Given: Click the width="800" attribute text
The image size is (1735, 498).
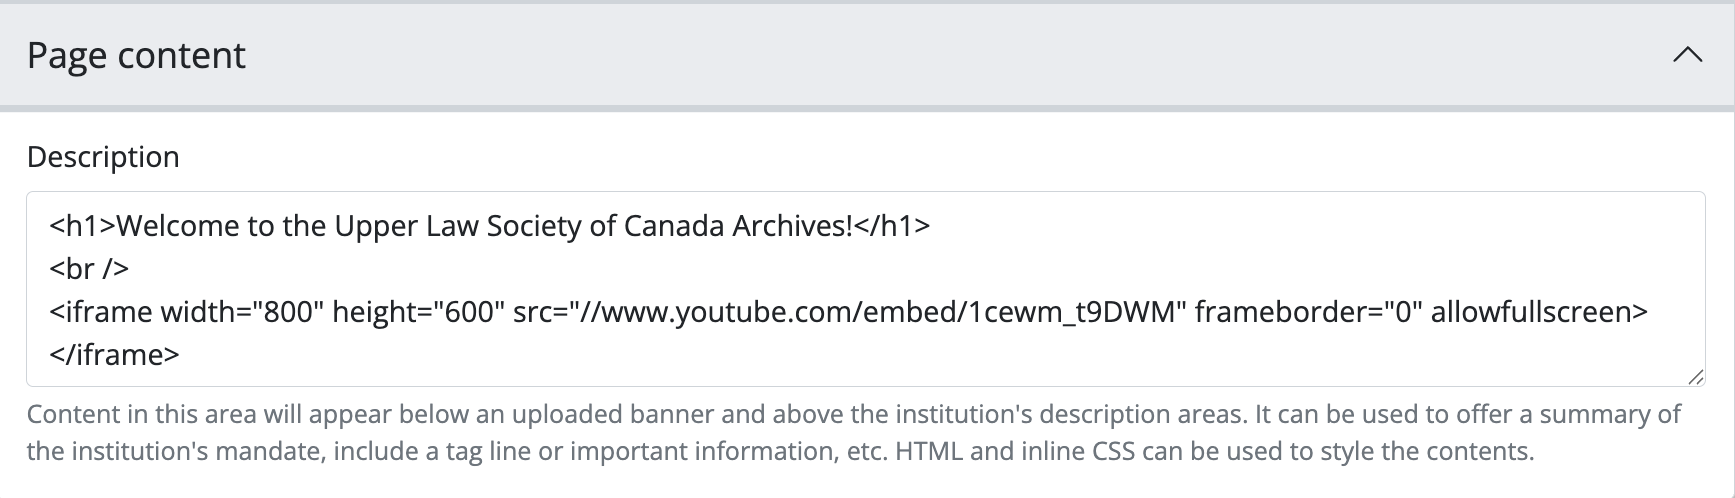Looking at the screenshot, I should (x=238, y=312).
